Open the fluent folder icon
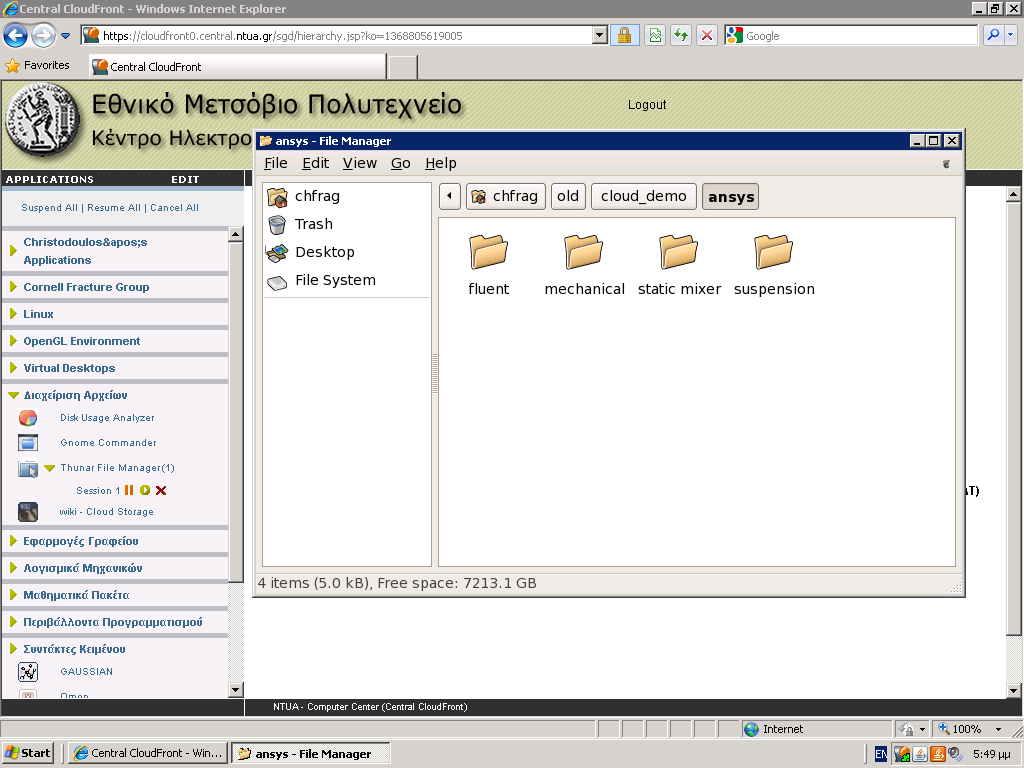1024x768 pixels. click(x=488, y=253)
